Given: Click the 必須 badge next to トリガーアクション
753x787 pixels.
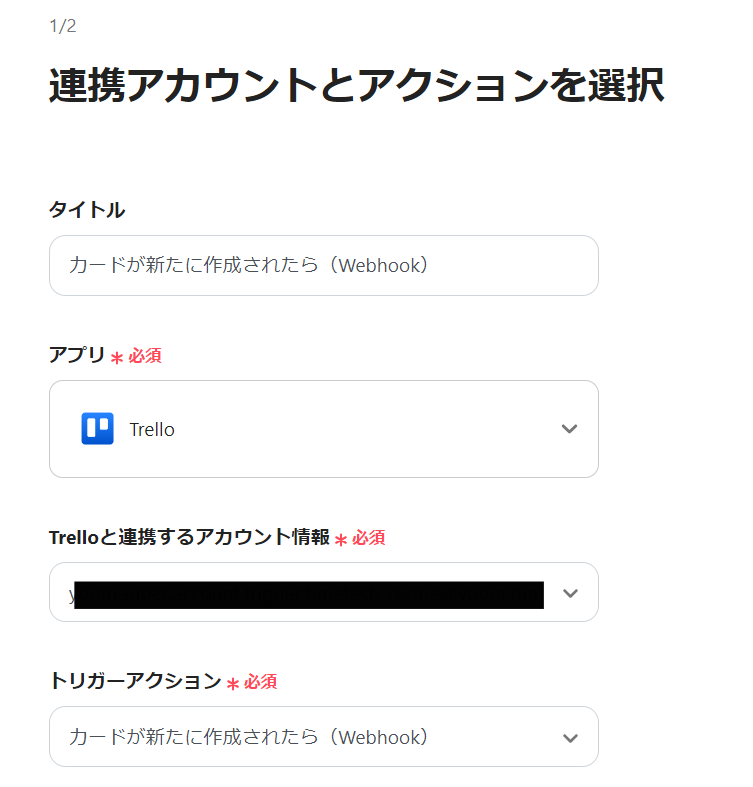Looking at the screenshot, I should pos(261,682).
